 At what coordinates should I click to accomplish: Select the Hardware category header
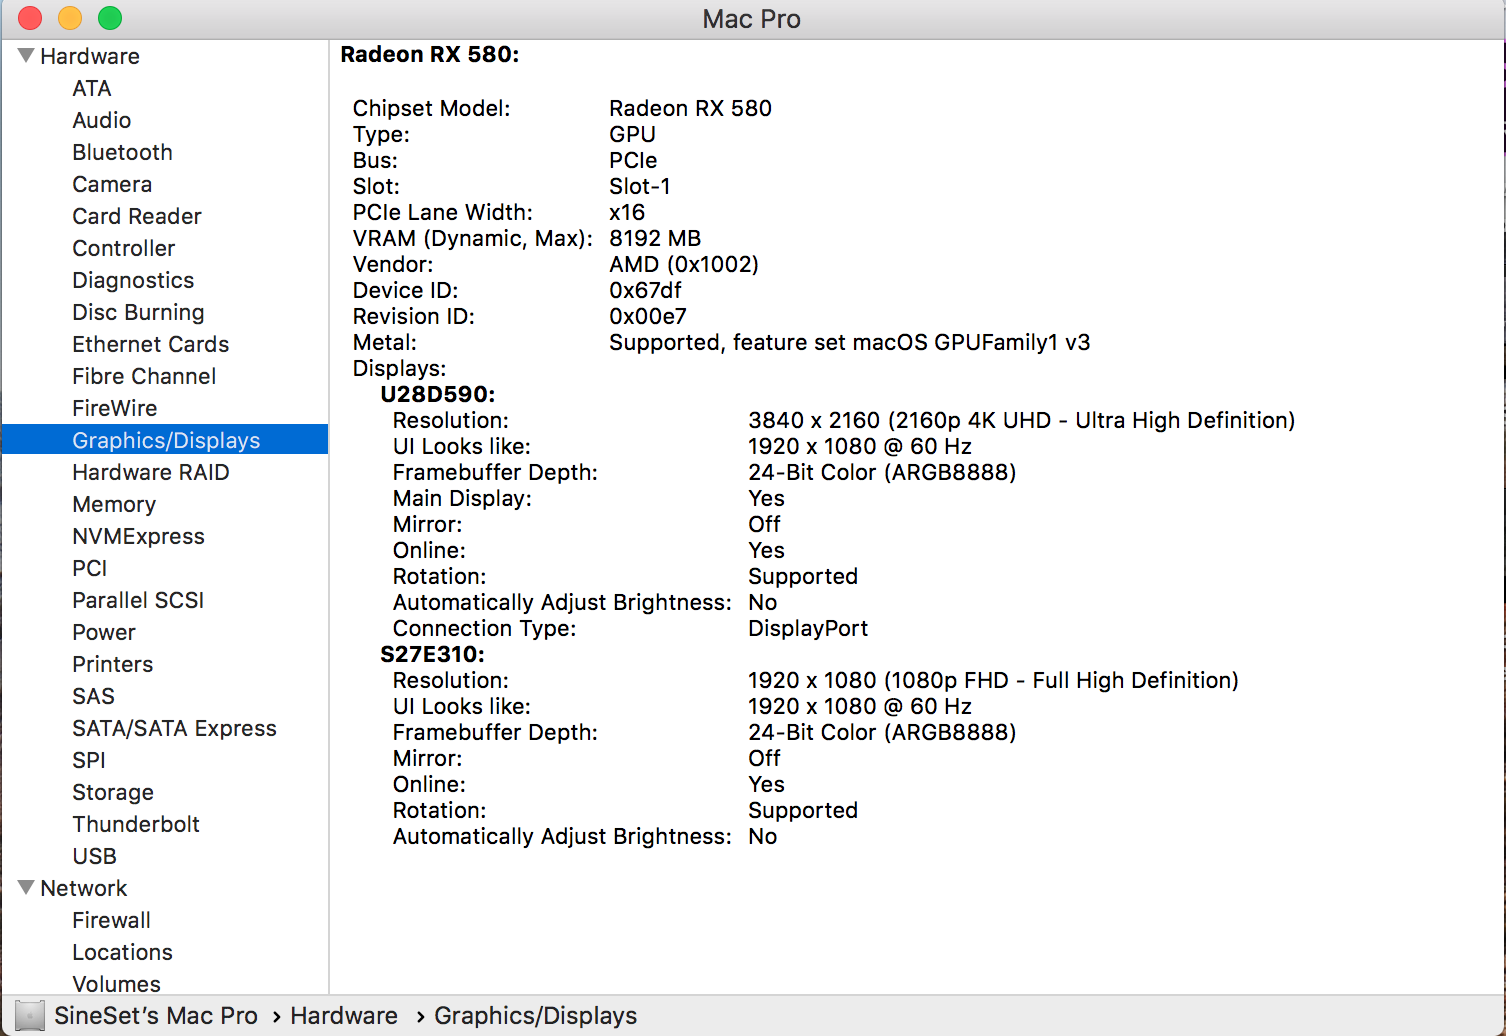pyautogui.click(x=90, y=56)
